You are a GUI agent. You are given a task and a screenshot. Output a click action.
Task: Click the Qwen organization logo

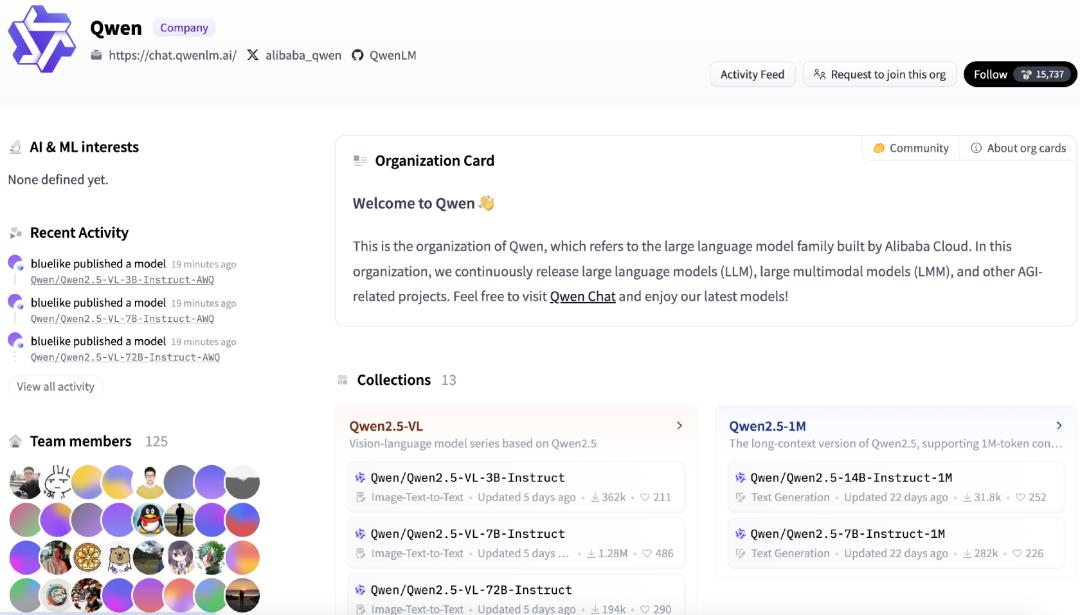tap(41, 39)
